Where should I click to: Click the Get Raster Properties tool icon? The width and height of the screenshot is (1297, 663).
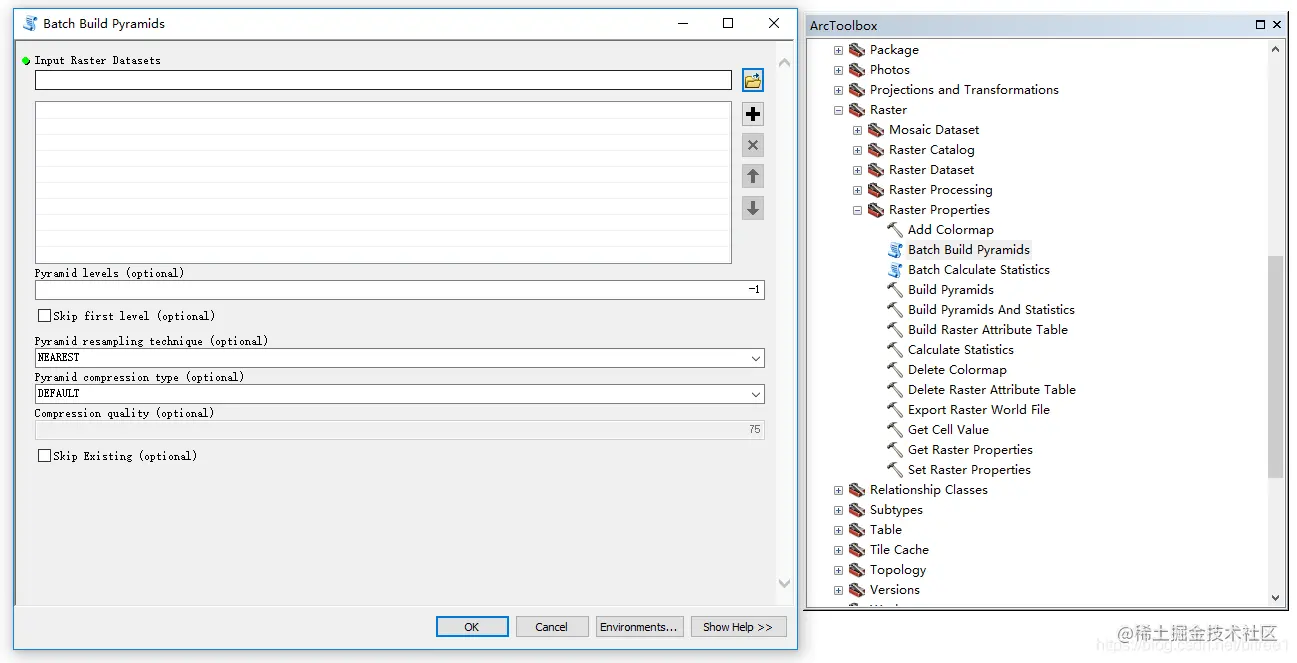click(x=895, y=450)
